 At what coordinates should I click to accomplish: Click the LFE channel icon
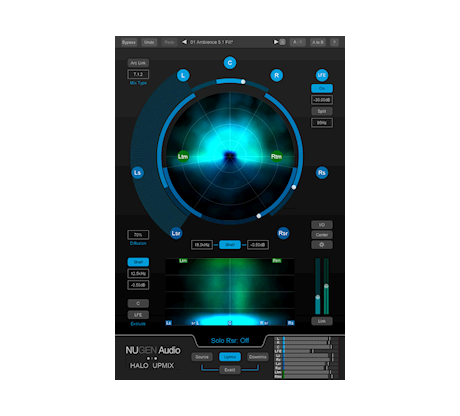click(322, 75)
